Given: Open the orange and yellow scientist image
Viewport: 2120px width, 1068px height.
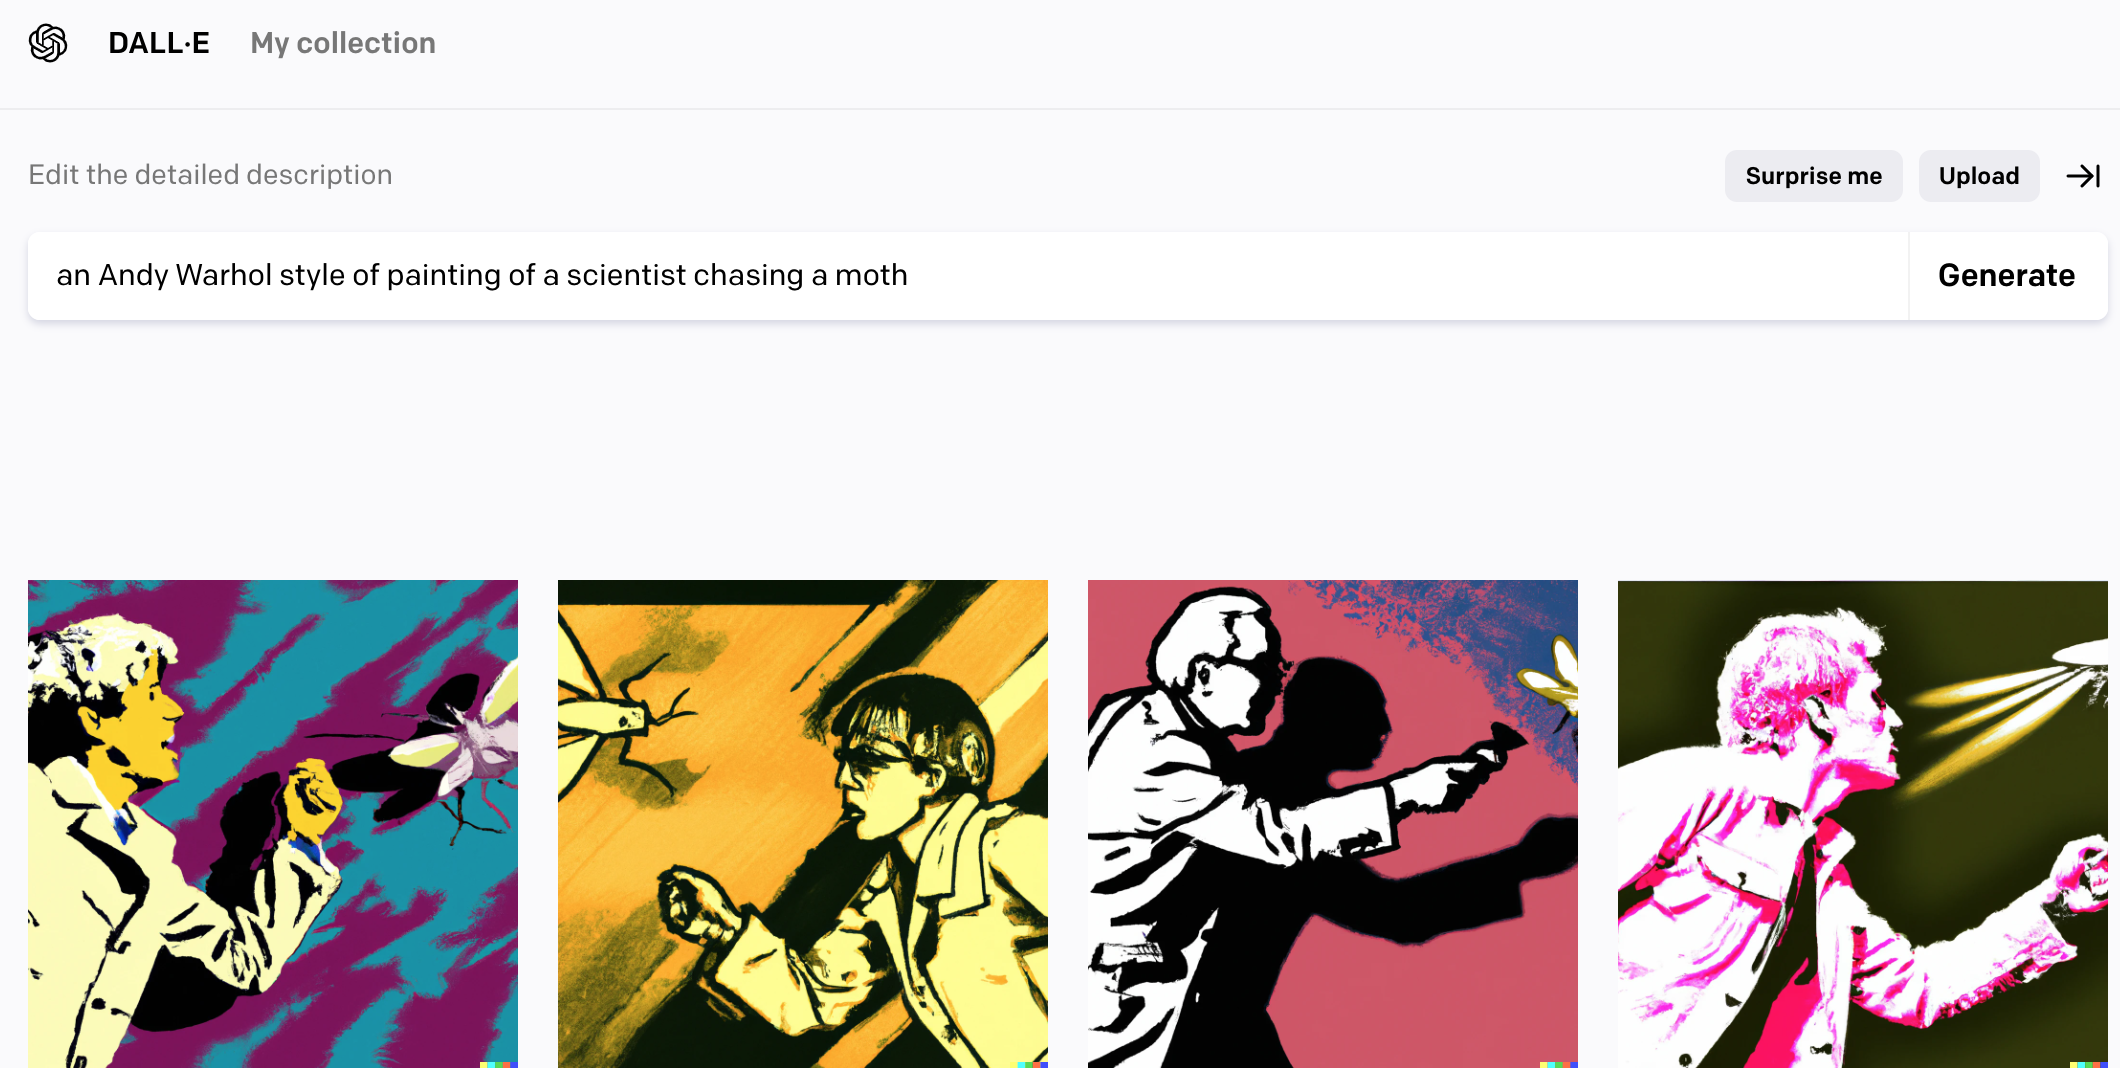Looking at the screenshot, I should coord(803,824).
